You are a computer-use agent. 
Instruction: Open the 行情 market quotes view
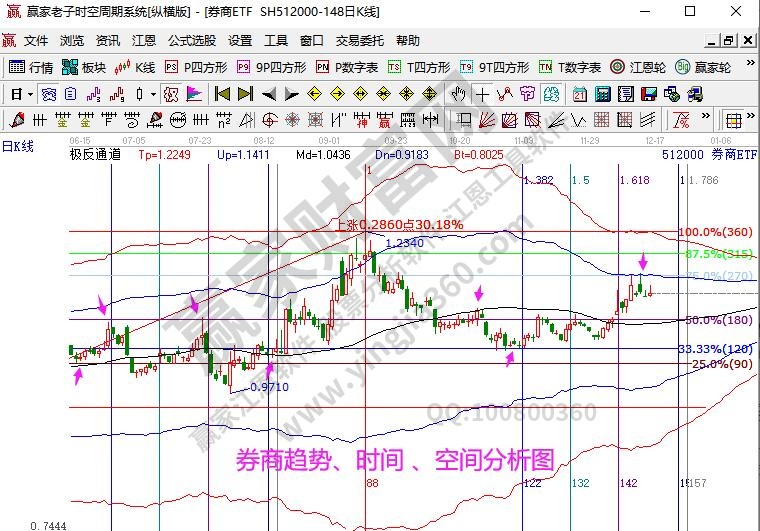[29, 68]
